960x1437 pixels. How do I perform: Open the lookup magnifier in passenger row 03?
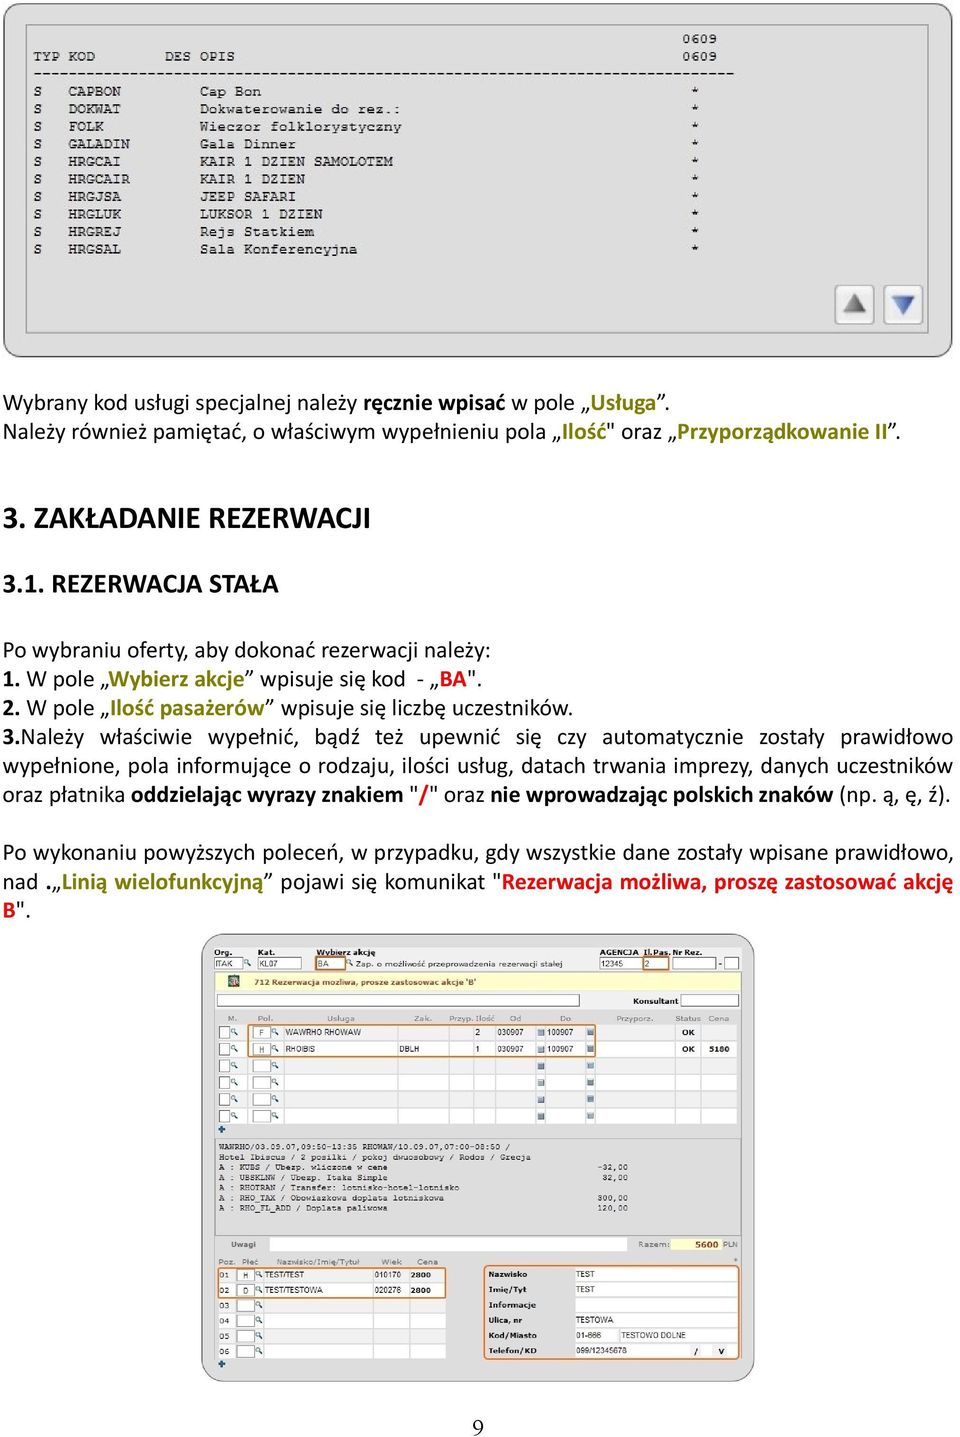pyautogui.click(x=259, y=1305)
